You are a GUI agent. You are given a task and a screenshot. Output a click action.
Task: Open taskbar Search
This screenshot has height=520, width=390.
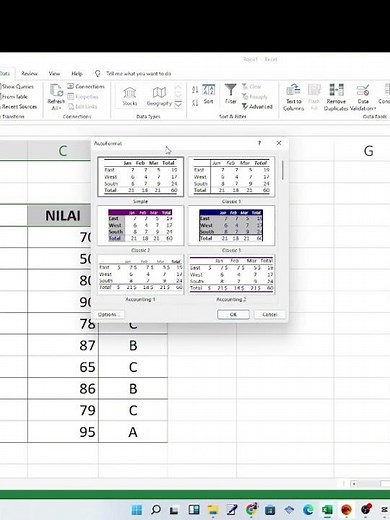[156, 510]
